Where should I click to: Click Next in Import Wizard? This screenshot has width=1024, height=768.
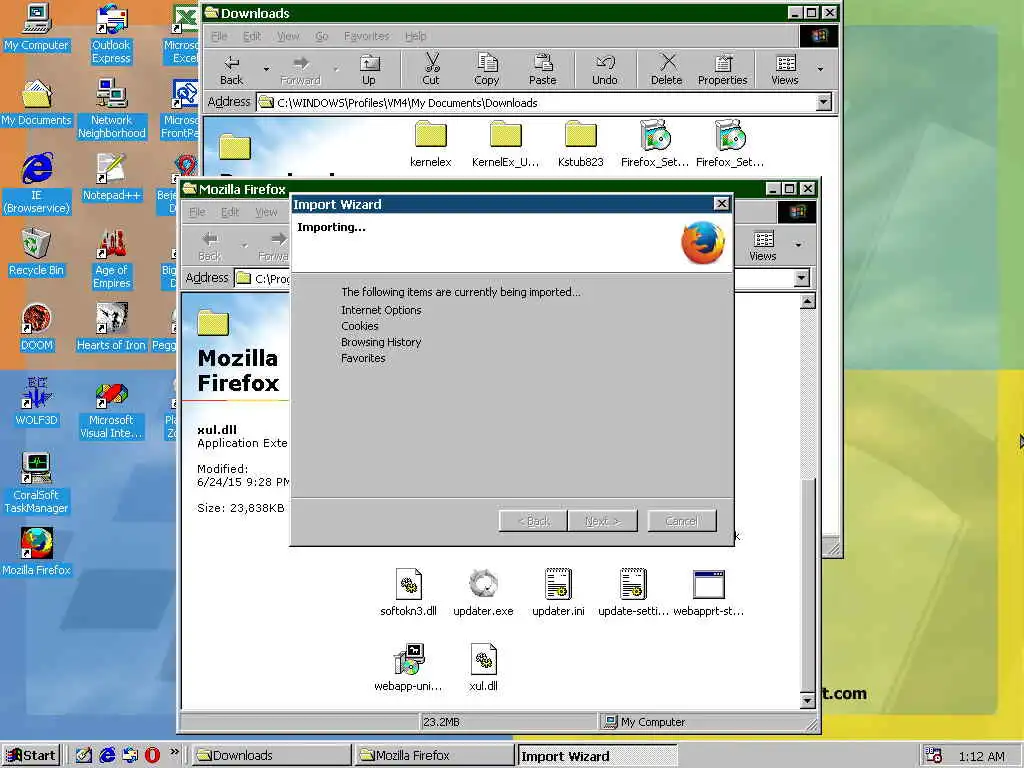602,521
